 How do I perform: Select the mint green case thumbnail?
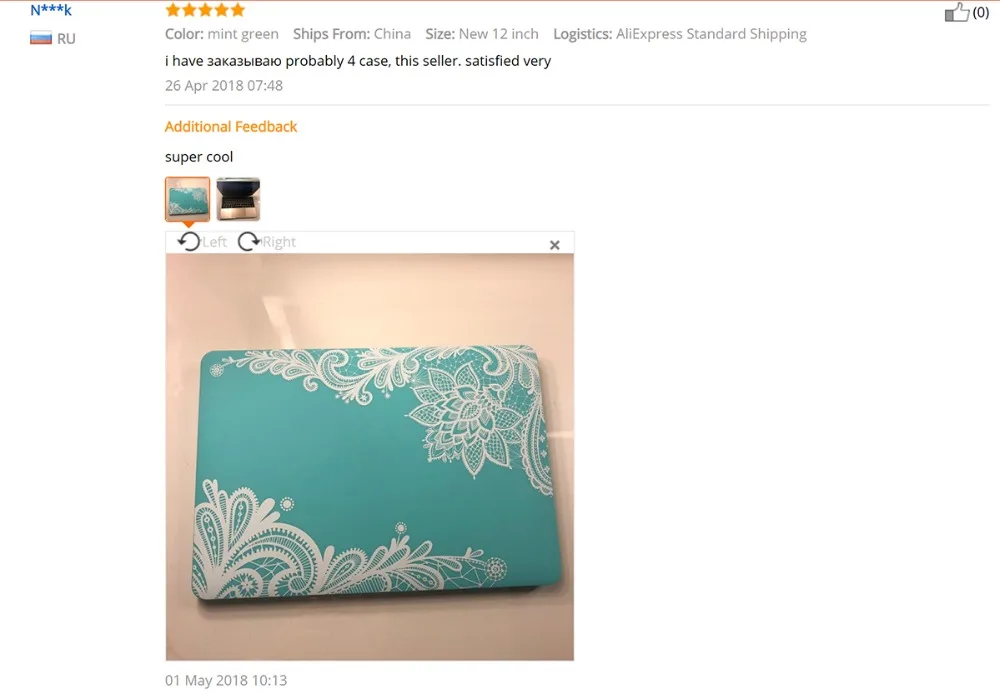coord(188,199)
